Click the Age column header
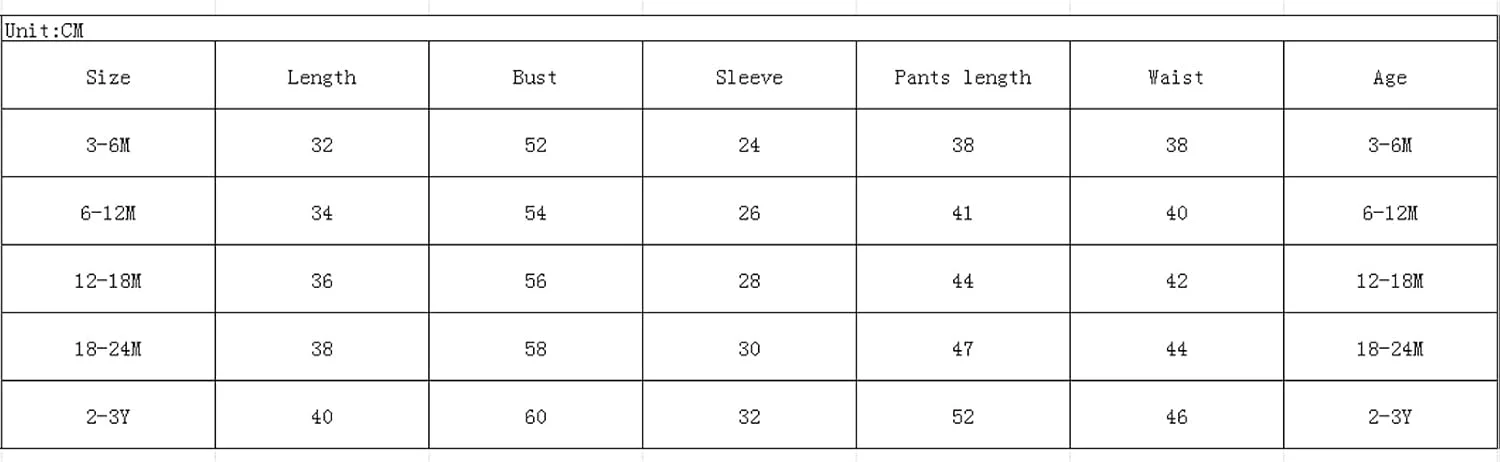This screenshot has width=1500, height=462. [x=1389, y=77]
